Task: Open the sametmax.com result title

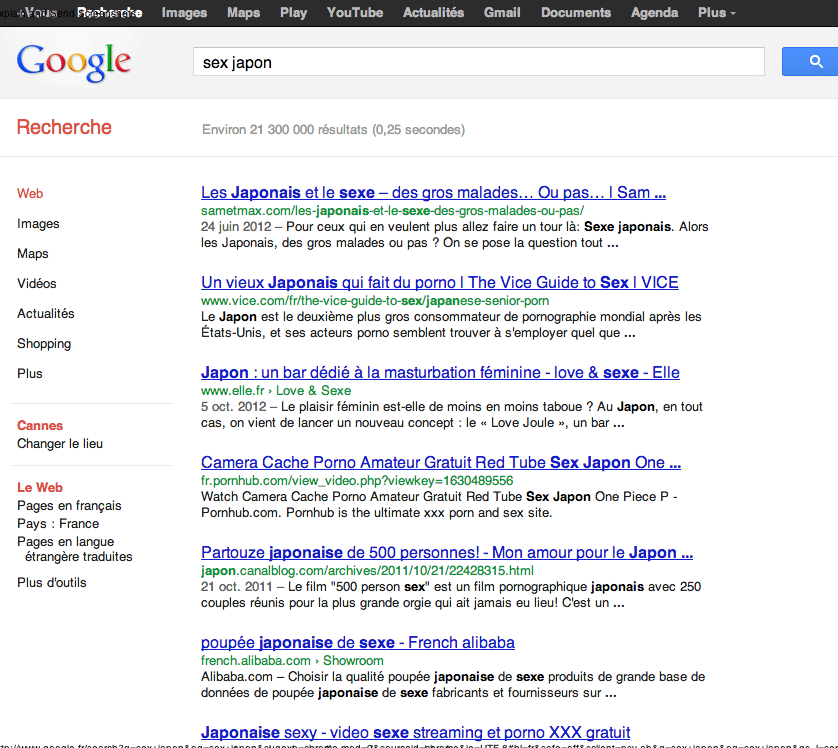Action: pyautogui.click(x=433, y=192)
